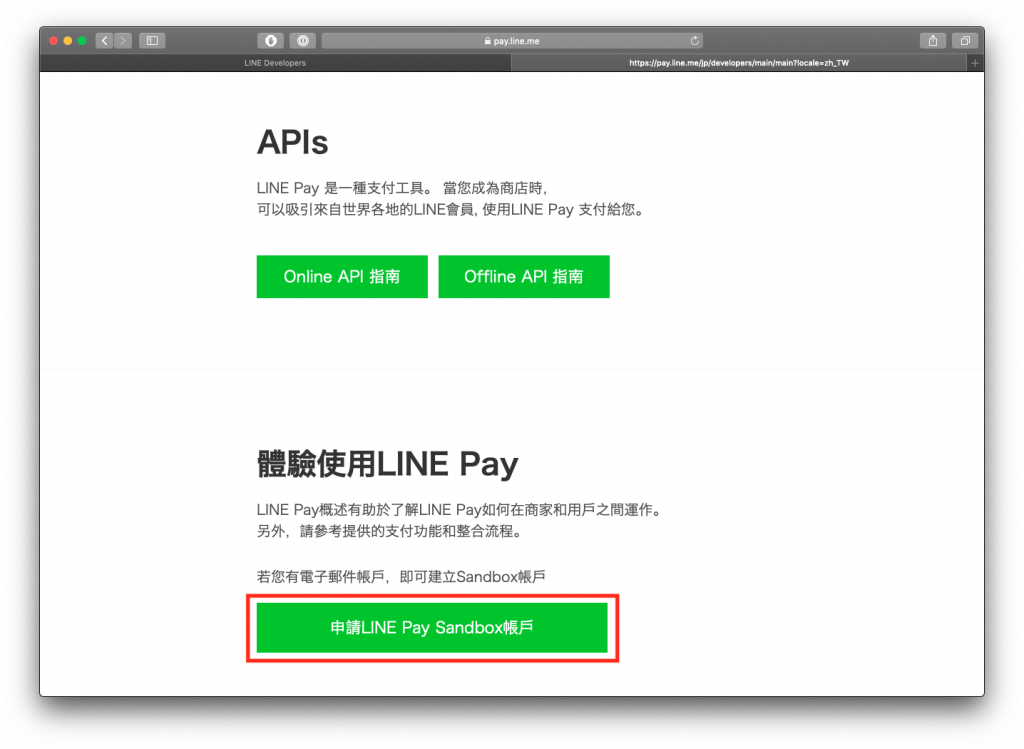Add a new tab with plus icon
The height and width of the screenshot is (749, 1024).
click(975, 63)
